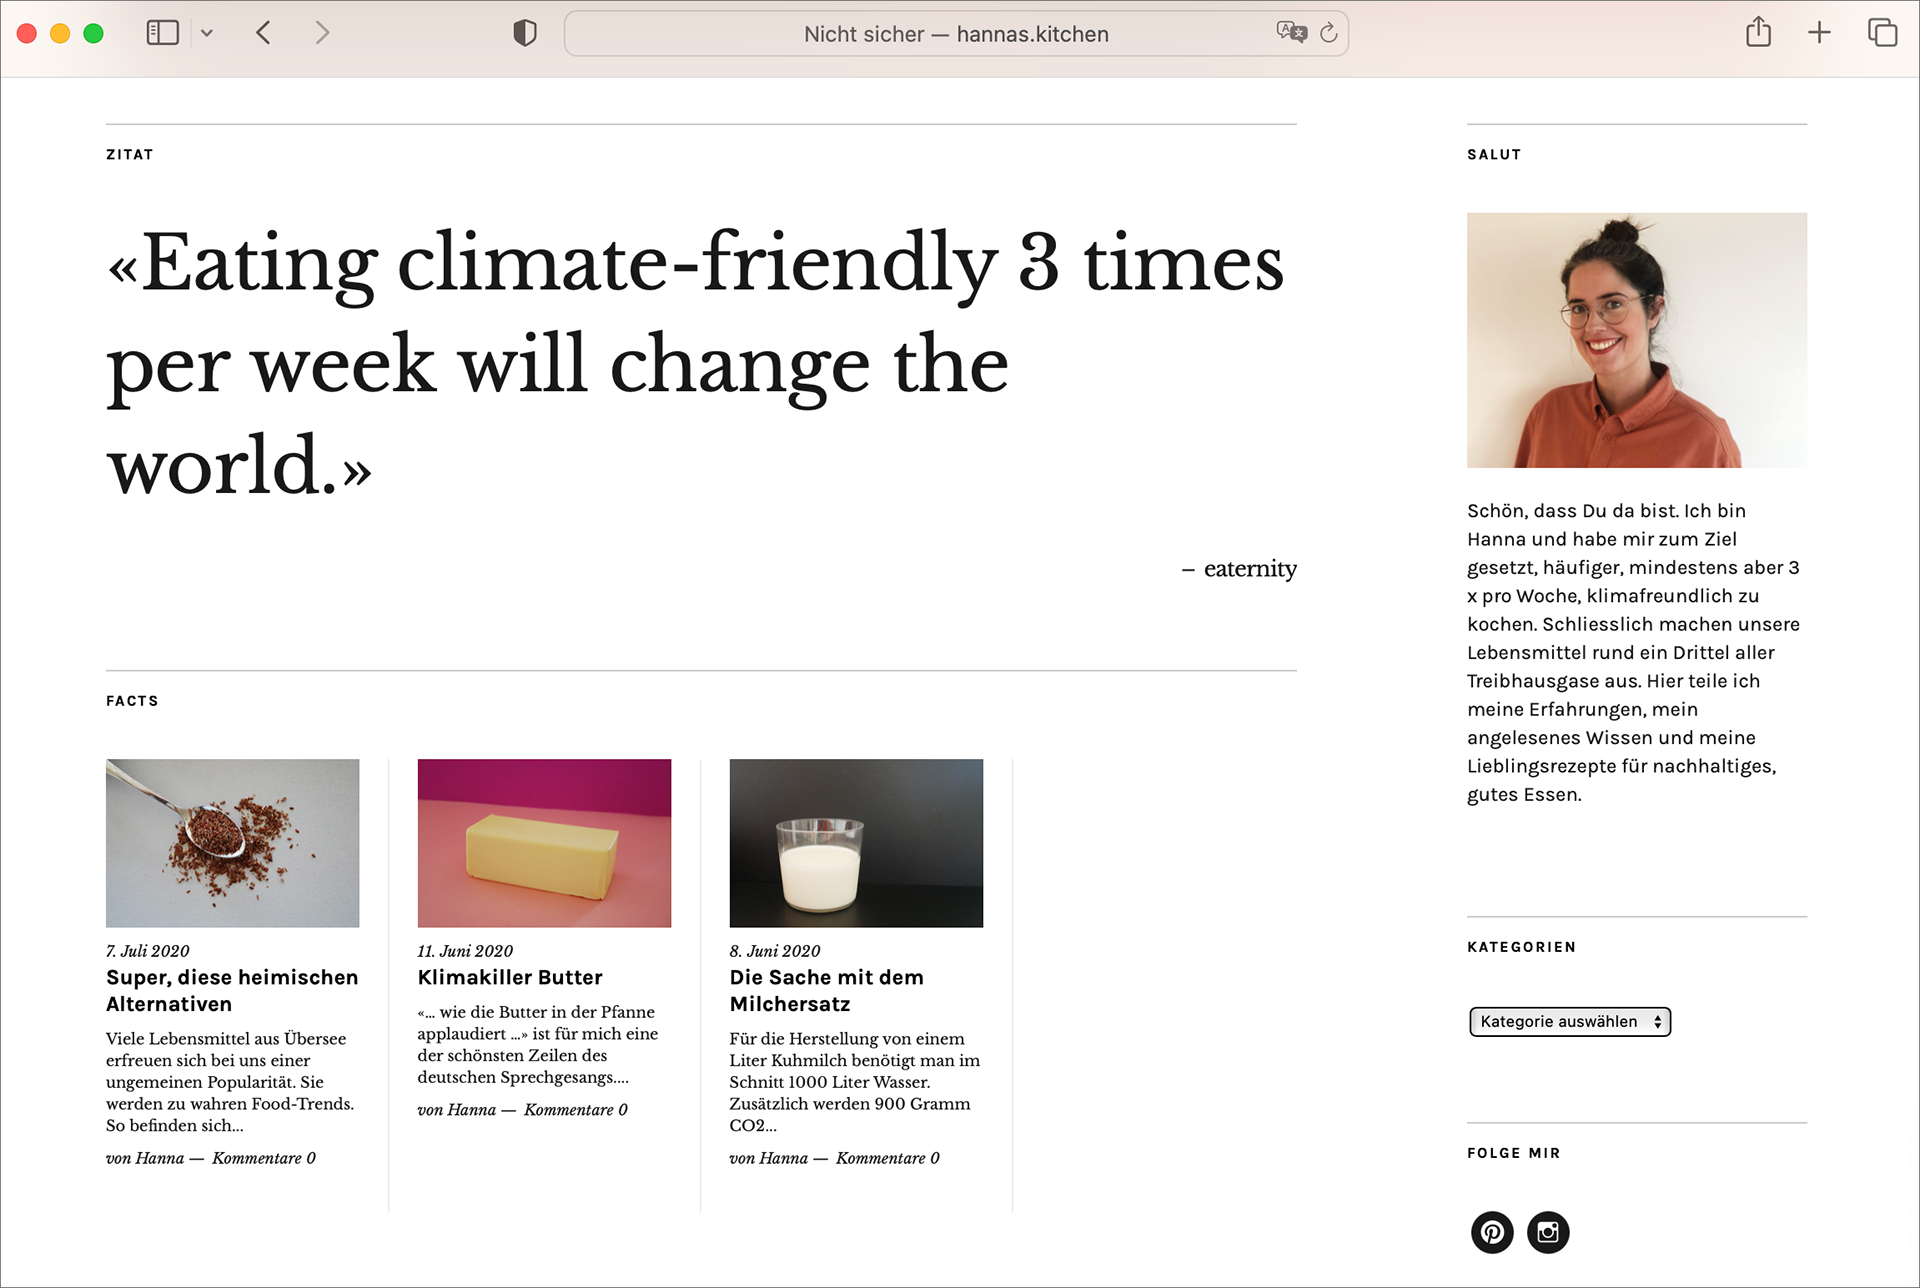The height and width of the screenshot is (1288, 1920).
Task: Show the tab overview
Action: pos(1882,33)
